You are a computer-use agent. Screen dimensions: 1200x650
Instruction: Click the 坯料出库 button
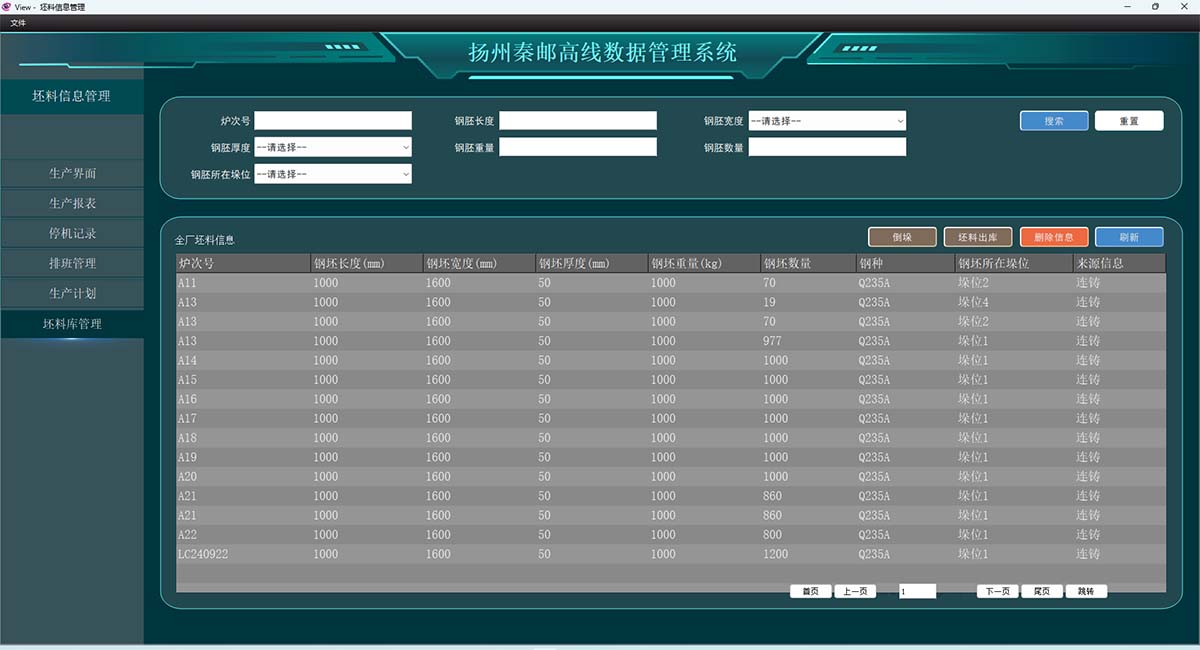click(978, 237)
